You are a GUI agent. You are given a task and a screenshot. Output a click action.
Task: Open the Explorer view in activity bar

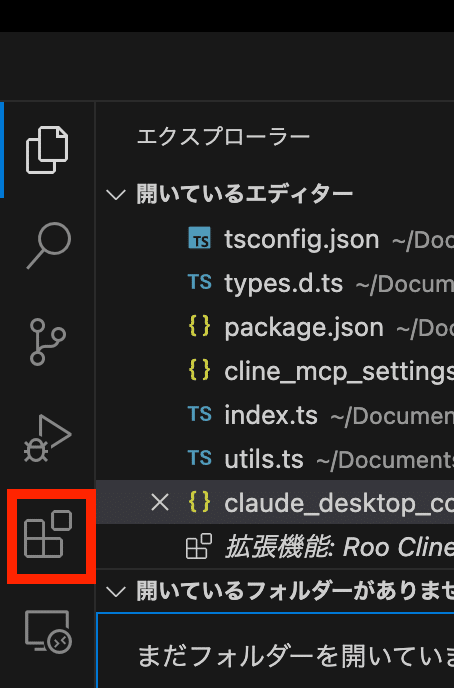pyautogui.click(x=47, y=150)
